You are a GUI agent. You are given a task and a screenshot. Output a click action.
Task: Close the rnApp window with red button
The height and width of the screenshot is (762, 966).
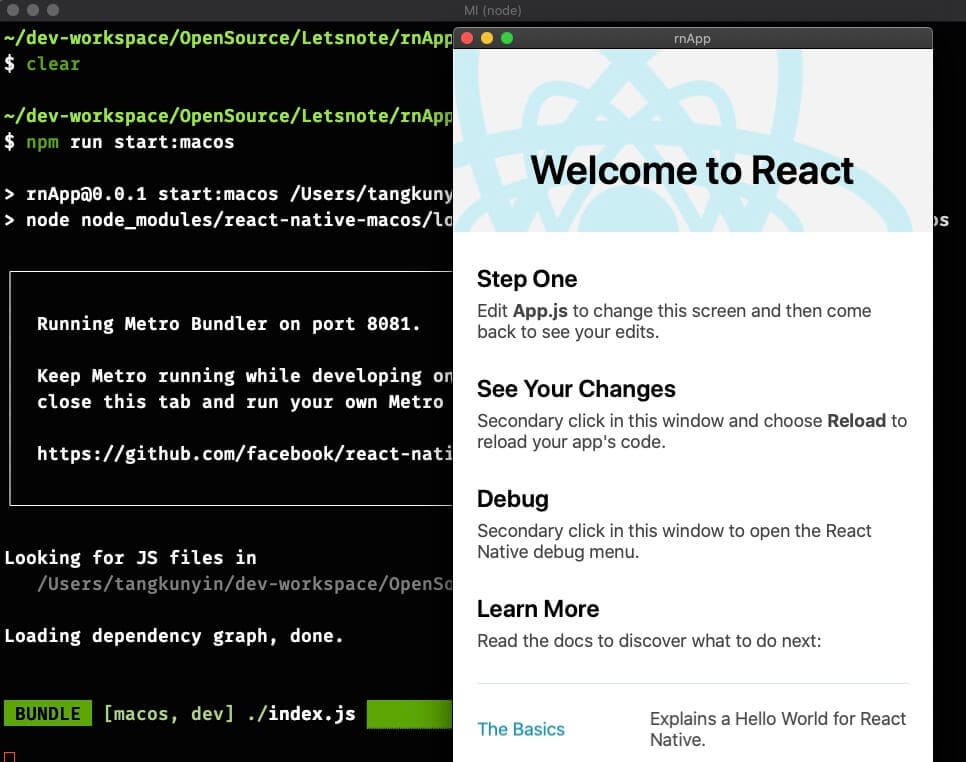tap(468, 38)
